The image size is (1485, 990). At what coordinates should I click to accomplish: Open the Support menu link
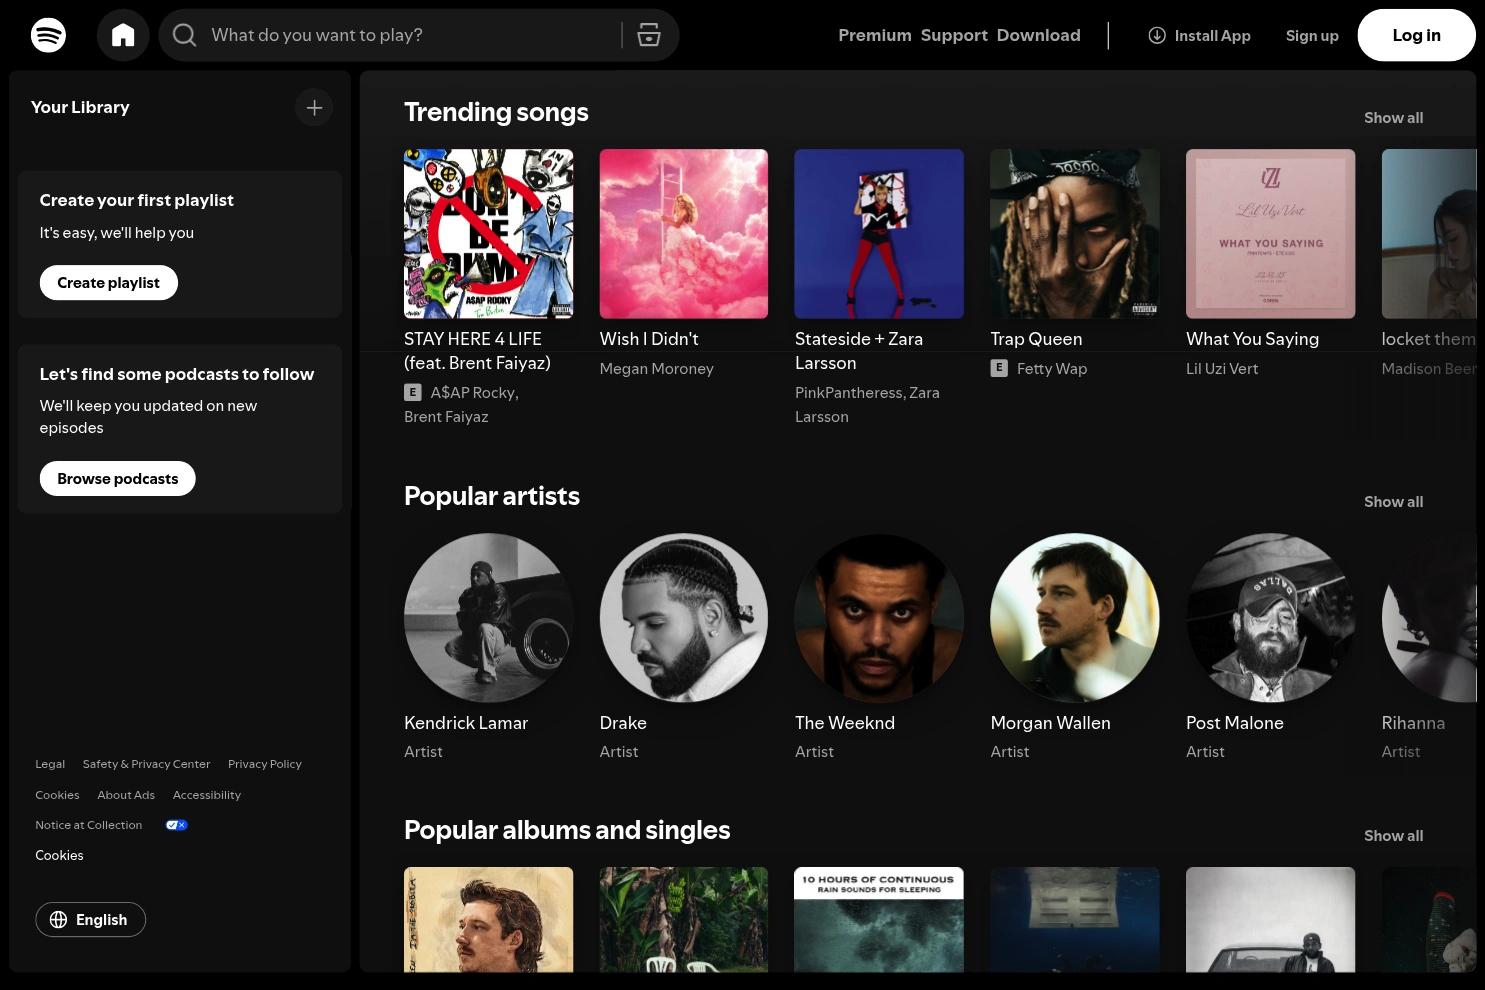point(954,35)
